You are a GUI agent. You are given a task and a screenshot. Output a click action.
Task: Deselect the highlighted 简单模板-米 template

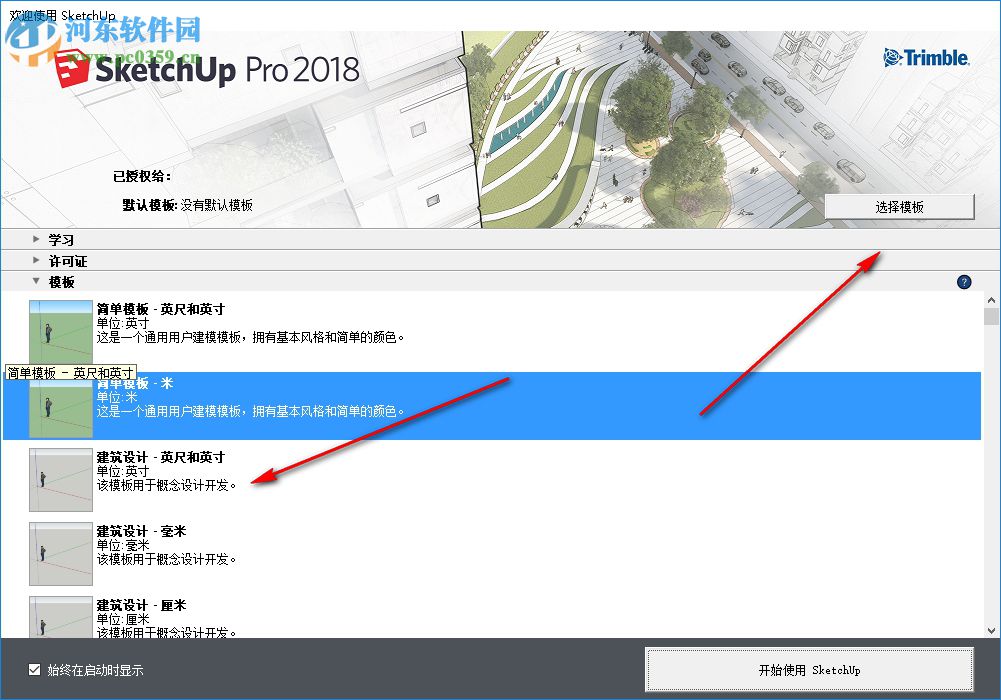(x=400, y=405)
